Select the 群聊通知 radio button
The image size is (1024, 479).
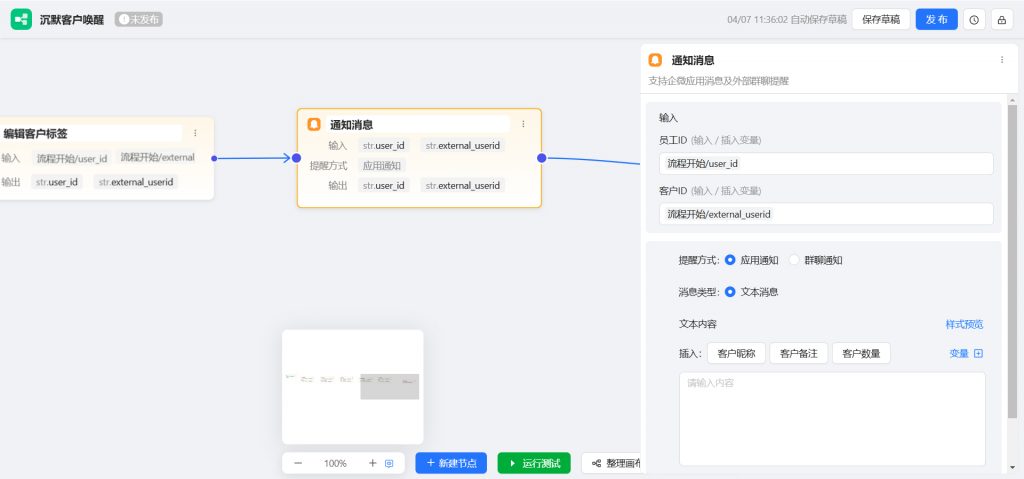[794, 260]
